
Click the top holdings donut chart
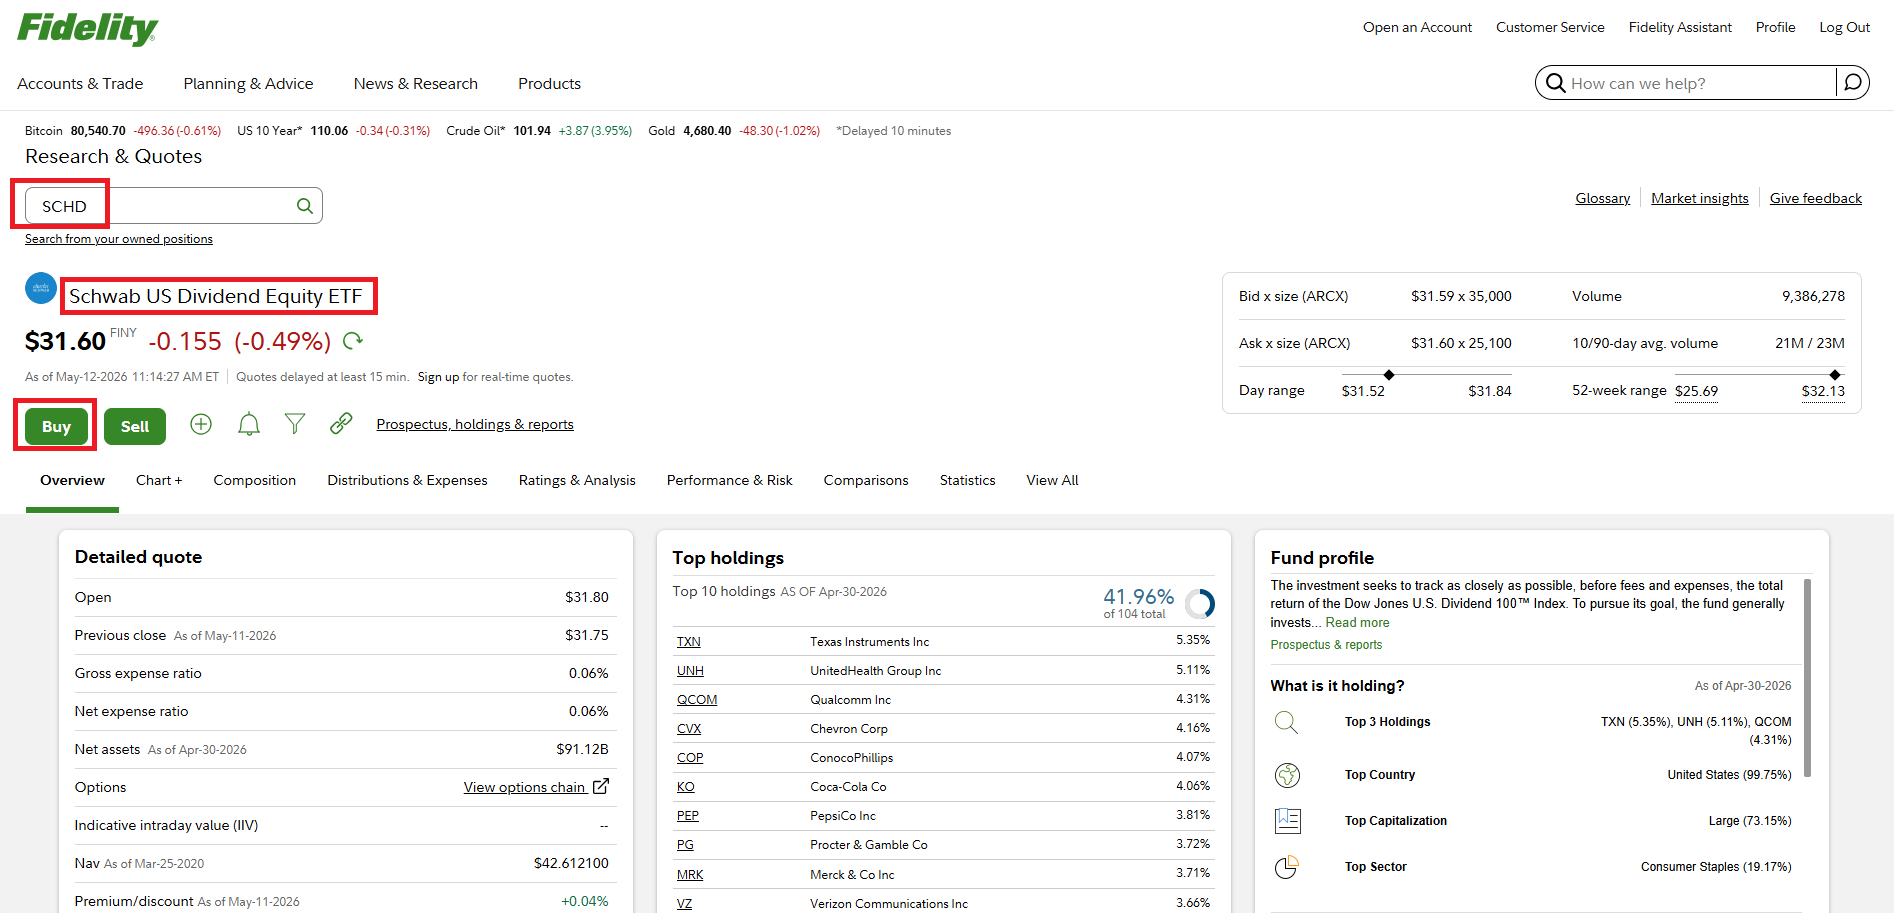[x=1200, y=603]
